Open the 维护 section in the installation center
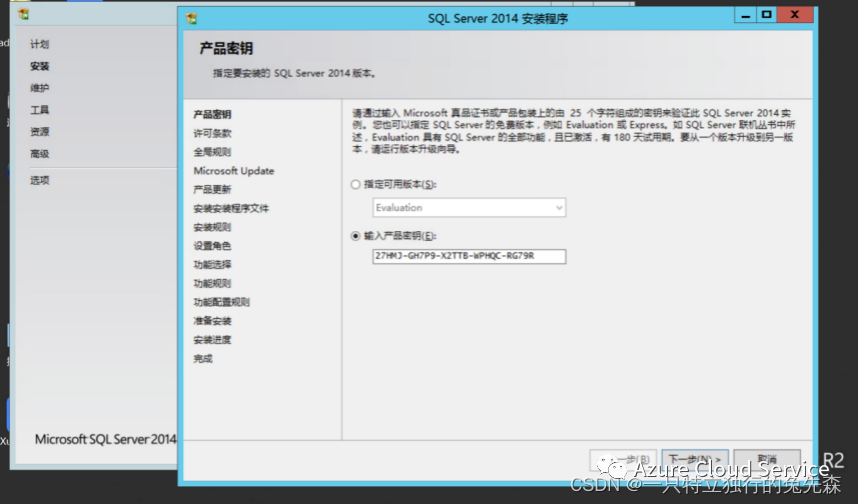The width and height of the screenshot is (858, 504). tap(39, 88)
